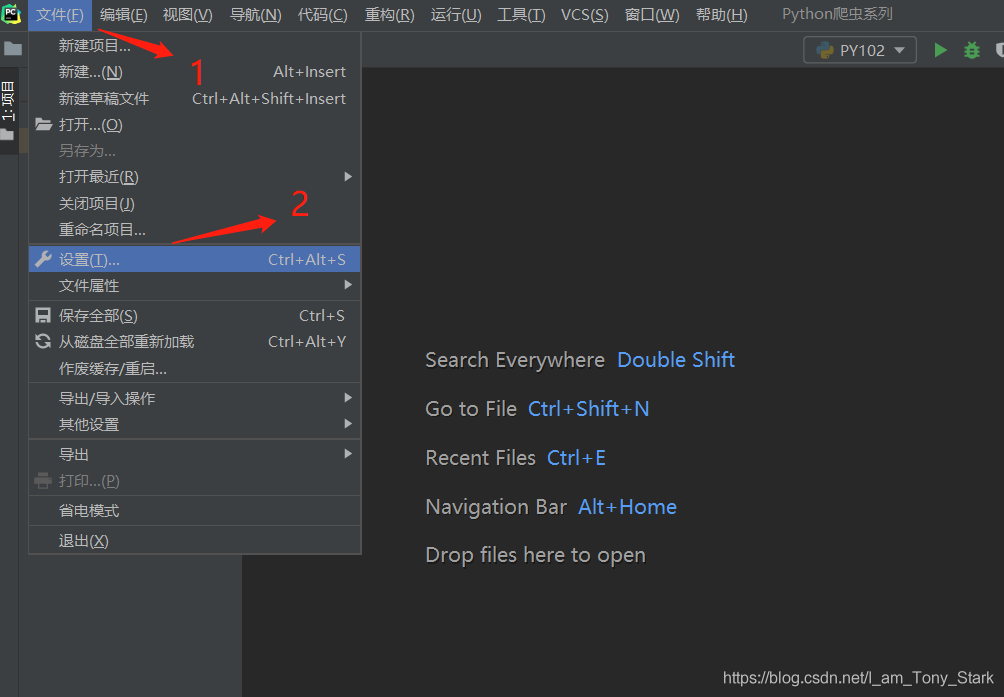This screenshot has height=697, width=1004.
Task: Select 新建草稿文件 menu entry
Action: tap(195, 98)
